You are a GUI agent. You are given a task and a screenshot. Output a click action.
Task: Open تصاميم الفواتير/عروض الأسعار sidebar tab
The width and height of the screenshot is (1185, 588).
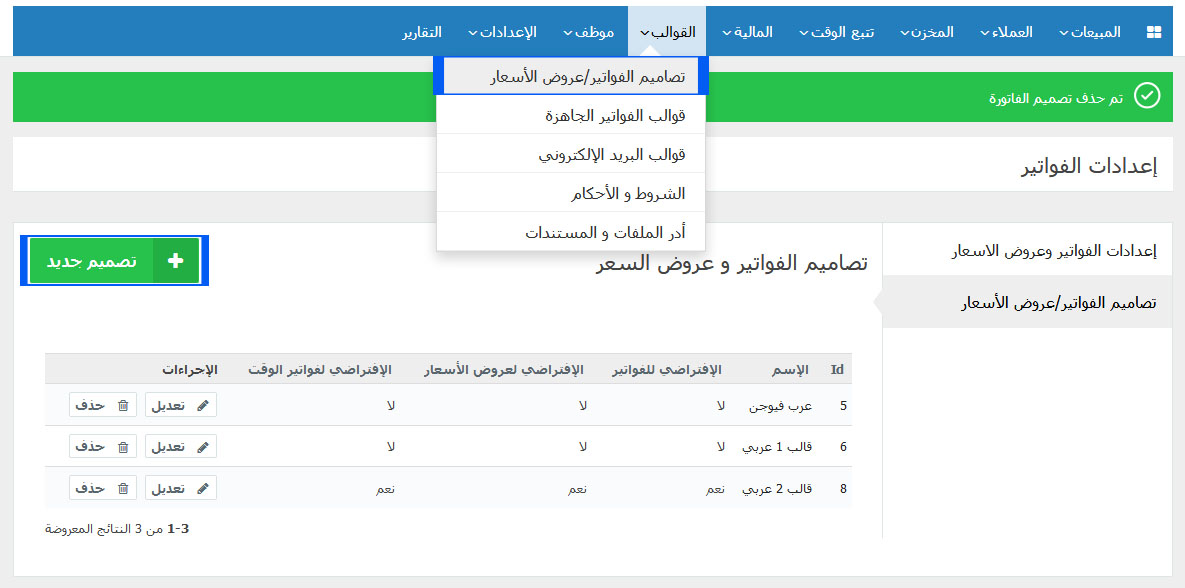(1028, 302)
